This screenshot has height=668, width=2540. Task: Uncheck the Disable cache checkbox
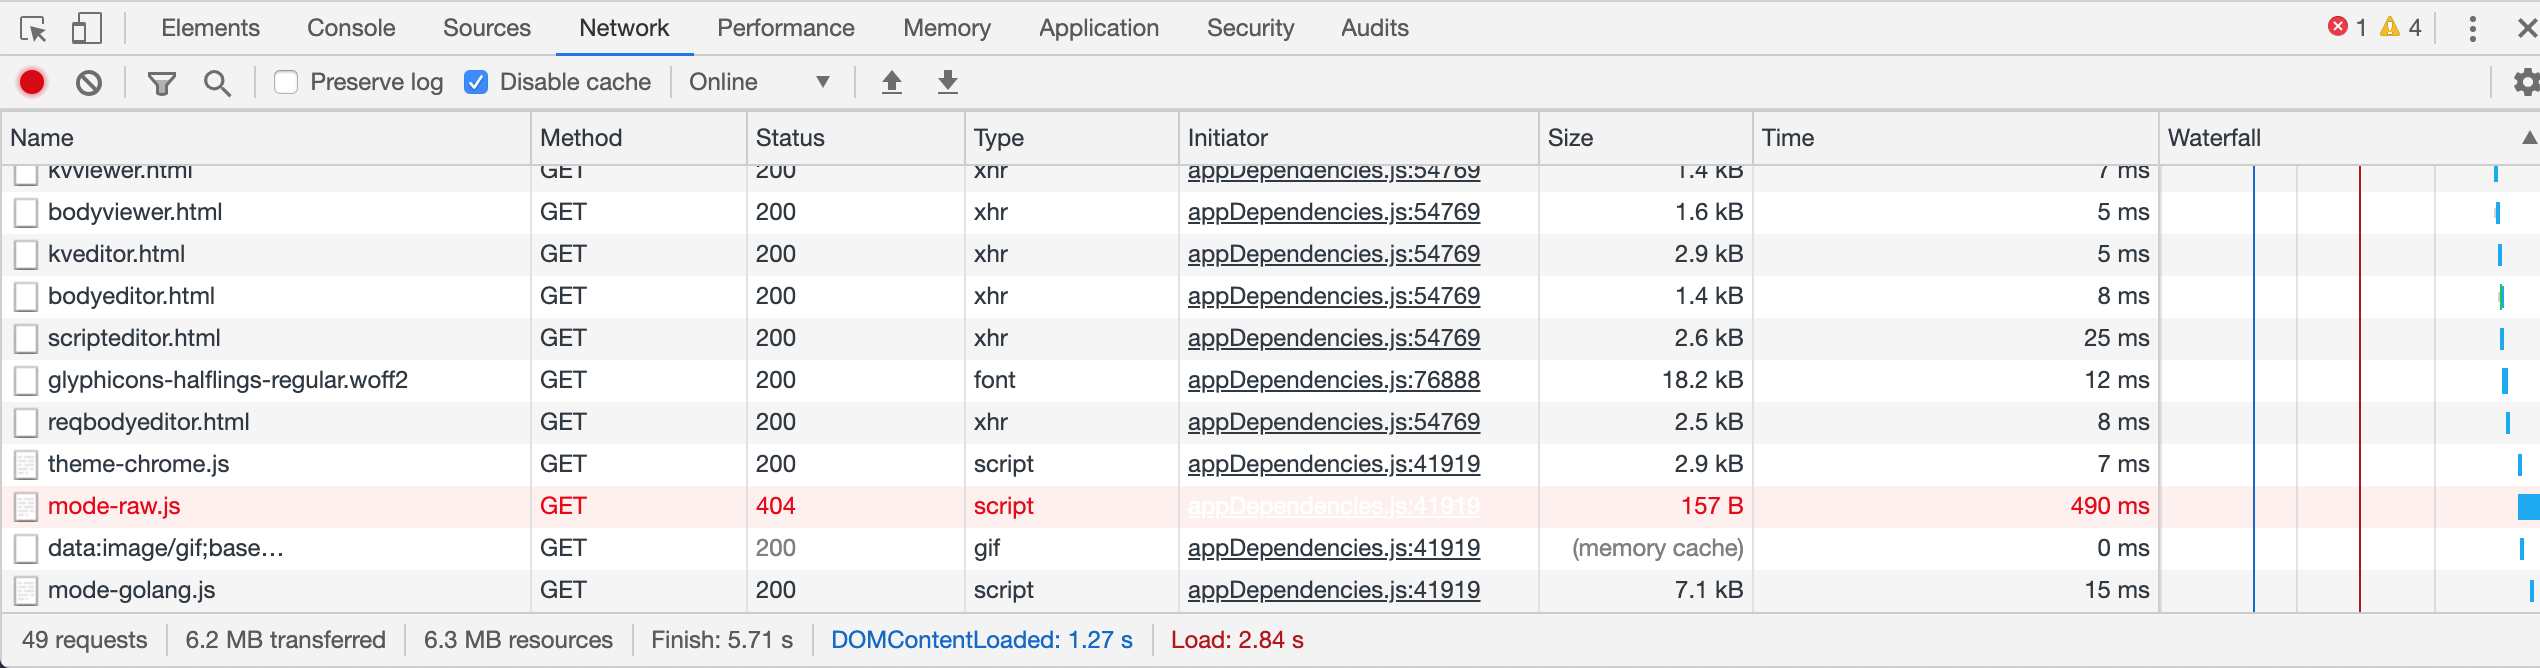pos(477,82)
